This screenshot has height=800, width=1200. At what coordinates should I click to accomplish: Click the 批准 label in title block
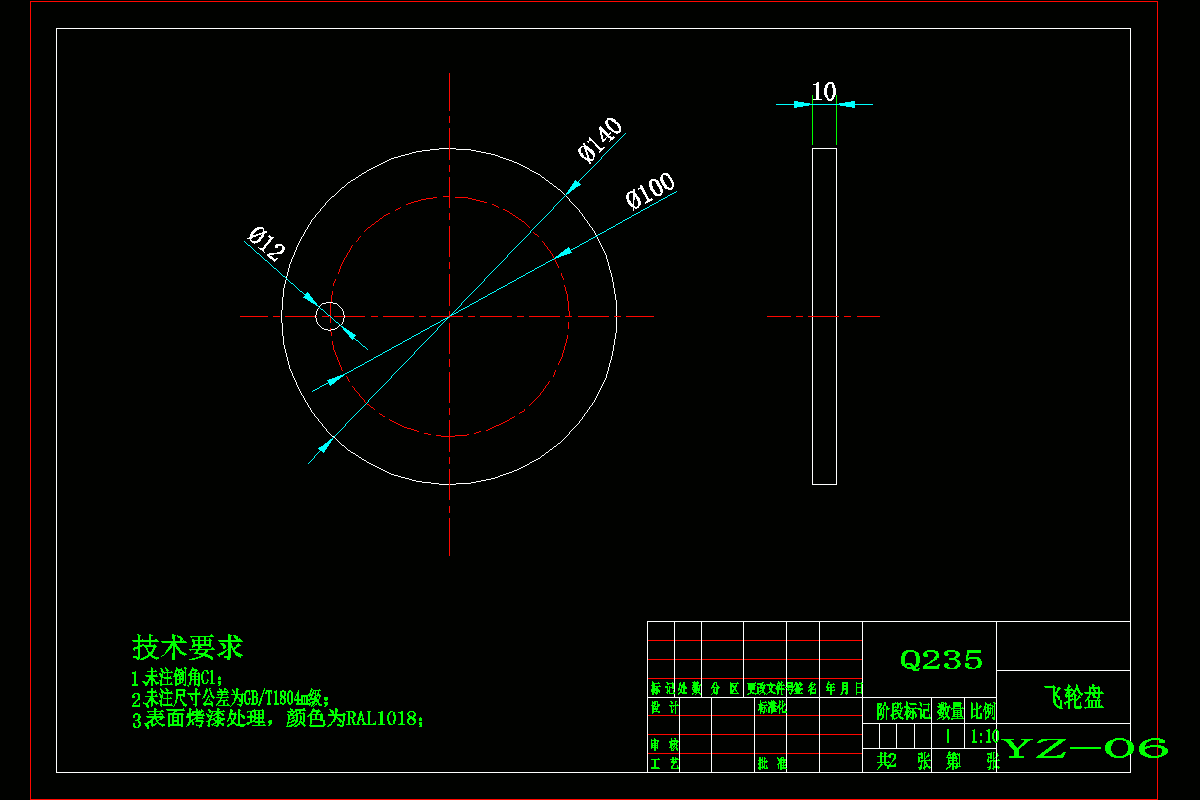[772, 764]
